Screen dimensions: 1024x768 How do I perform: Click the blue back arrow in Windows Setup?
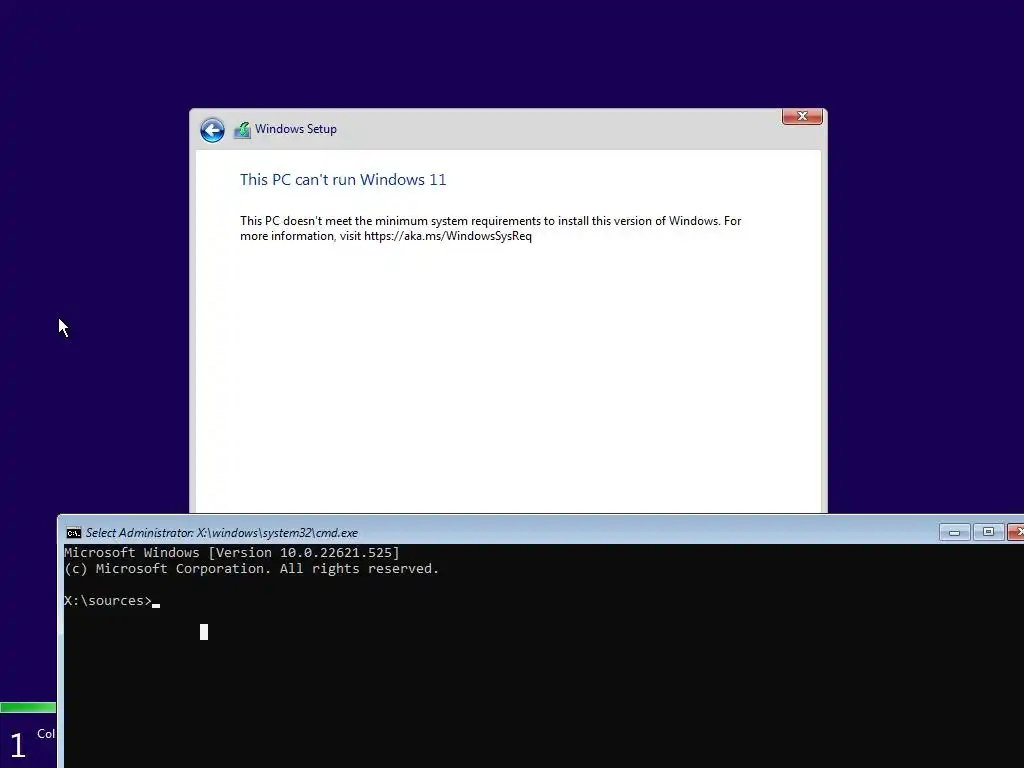point(212,130)
